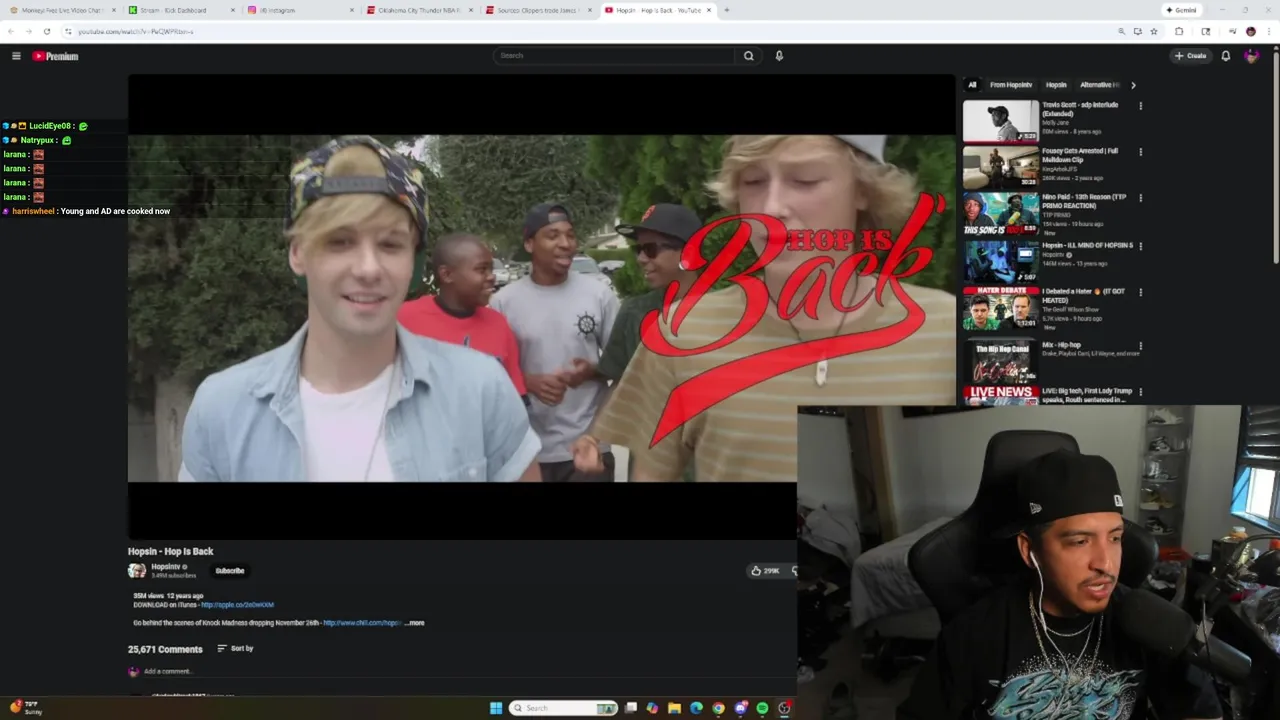
Task: Open options for Fousey Gets Arrested video
Action: pos(1140,152)
